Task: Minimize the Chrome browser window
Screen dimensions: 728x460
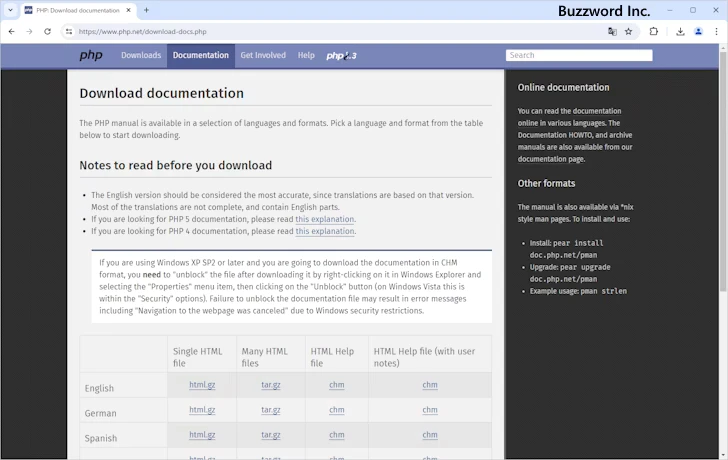Action: [670, 10]
